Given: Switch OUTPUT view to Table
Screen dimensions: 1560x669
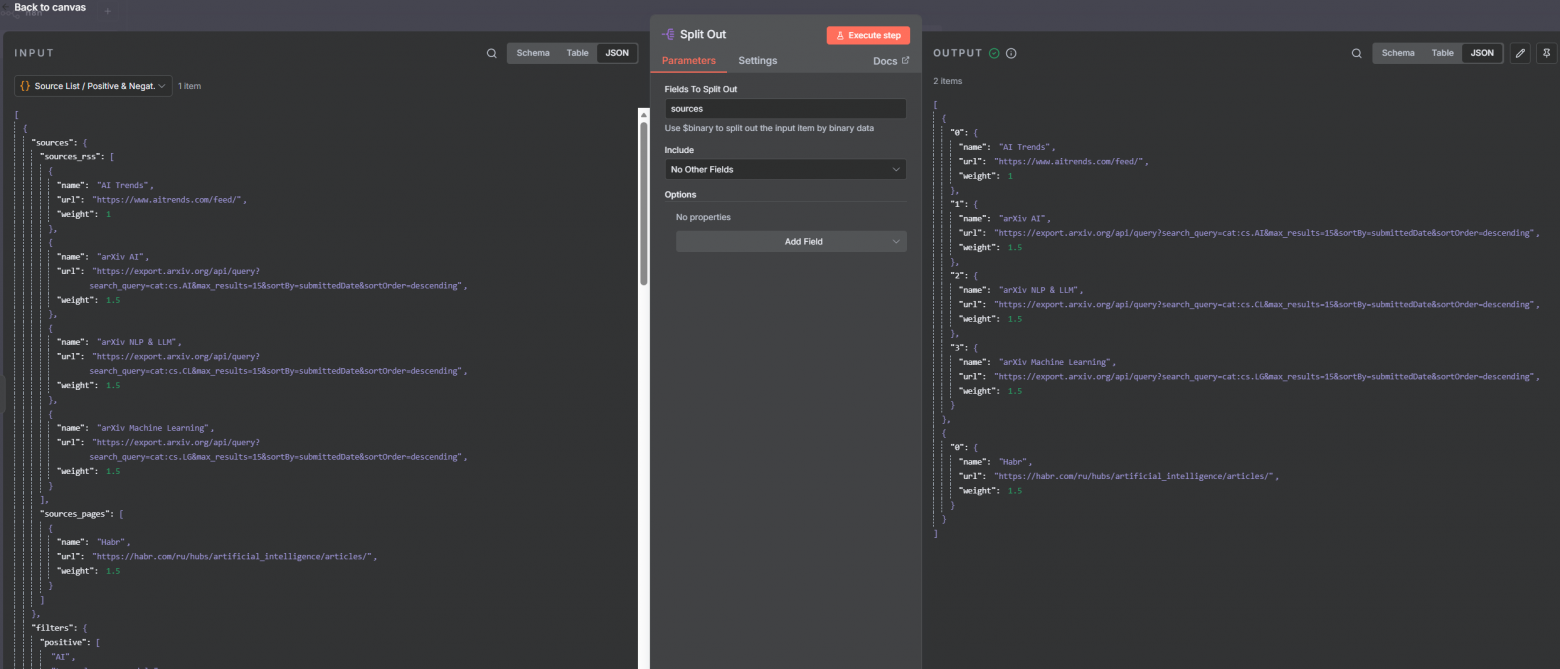Looking at the screenshot, I should click(1442, 53).
